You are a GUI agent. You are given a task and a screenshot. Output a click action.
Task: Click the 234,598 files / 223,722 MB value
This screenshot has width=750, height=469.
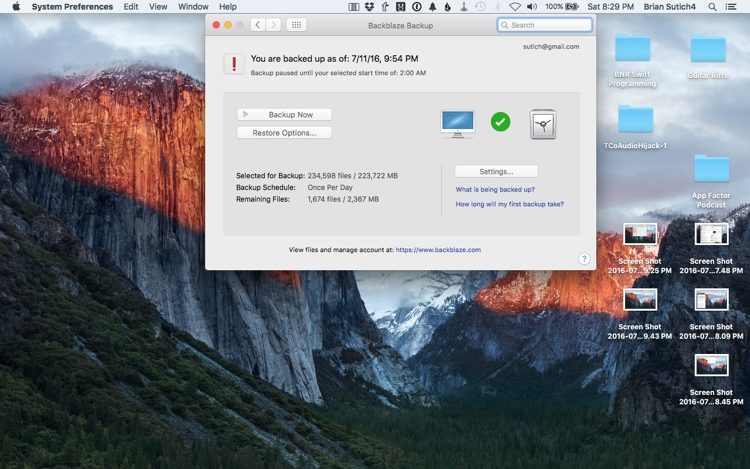point(353,175)
